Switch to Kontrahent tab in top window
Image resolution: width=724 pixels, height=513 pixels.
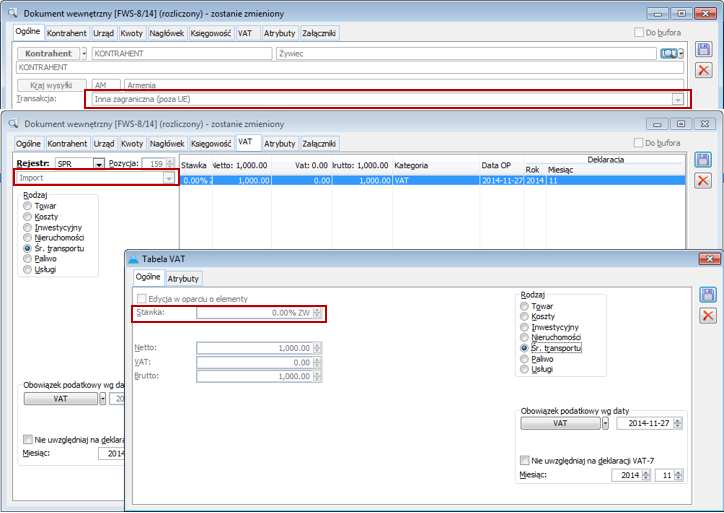click(66, 33)
